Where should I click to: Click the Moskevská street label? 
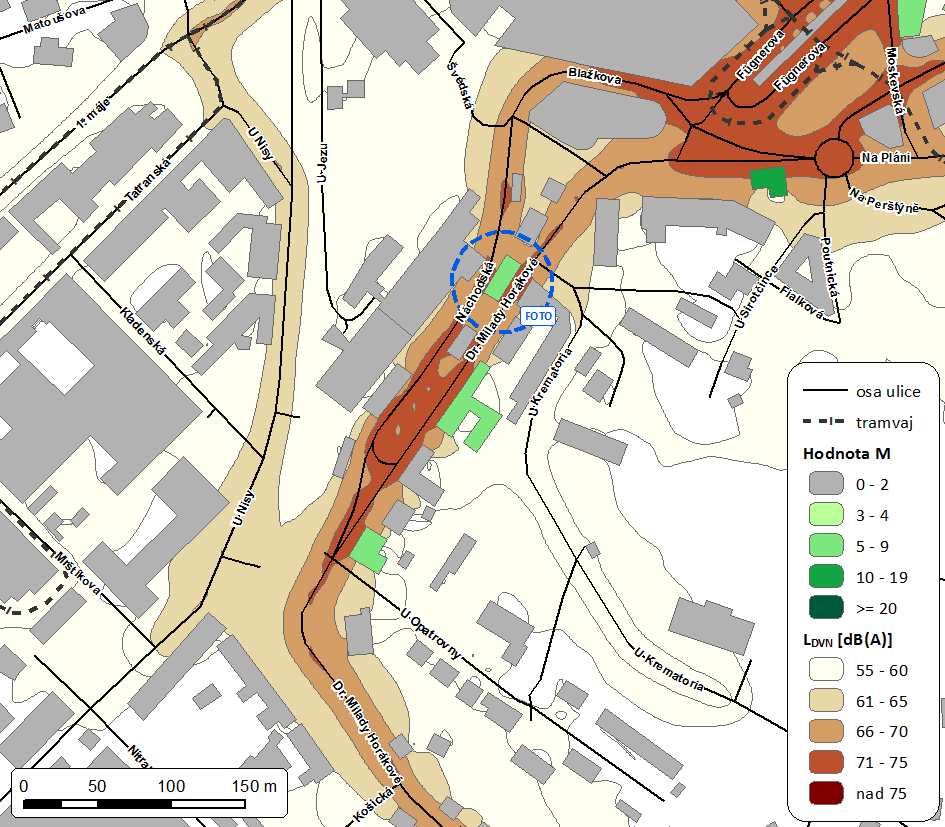(x=896, y=81)
